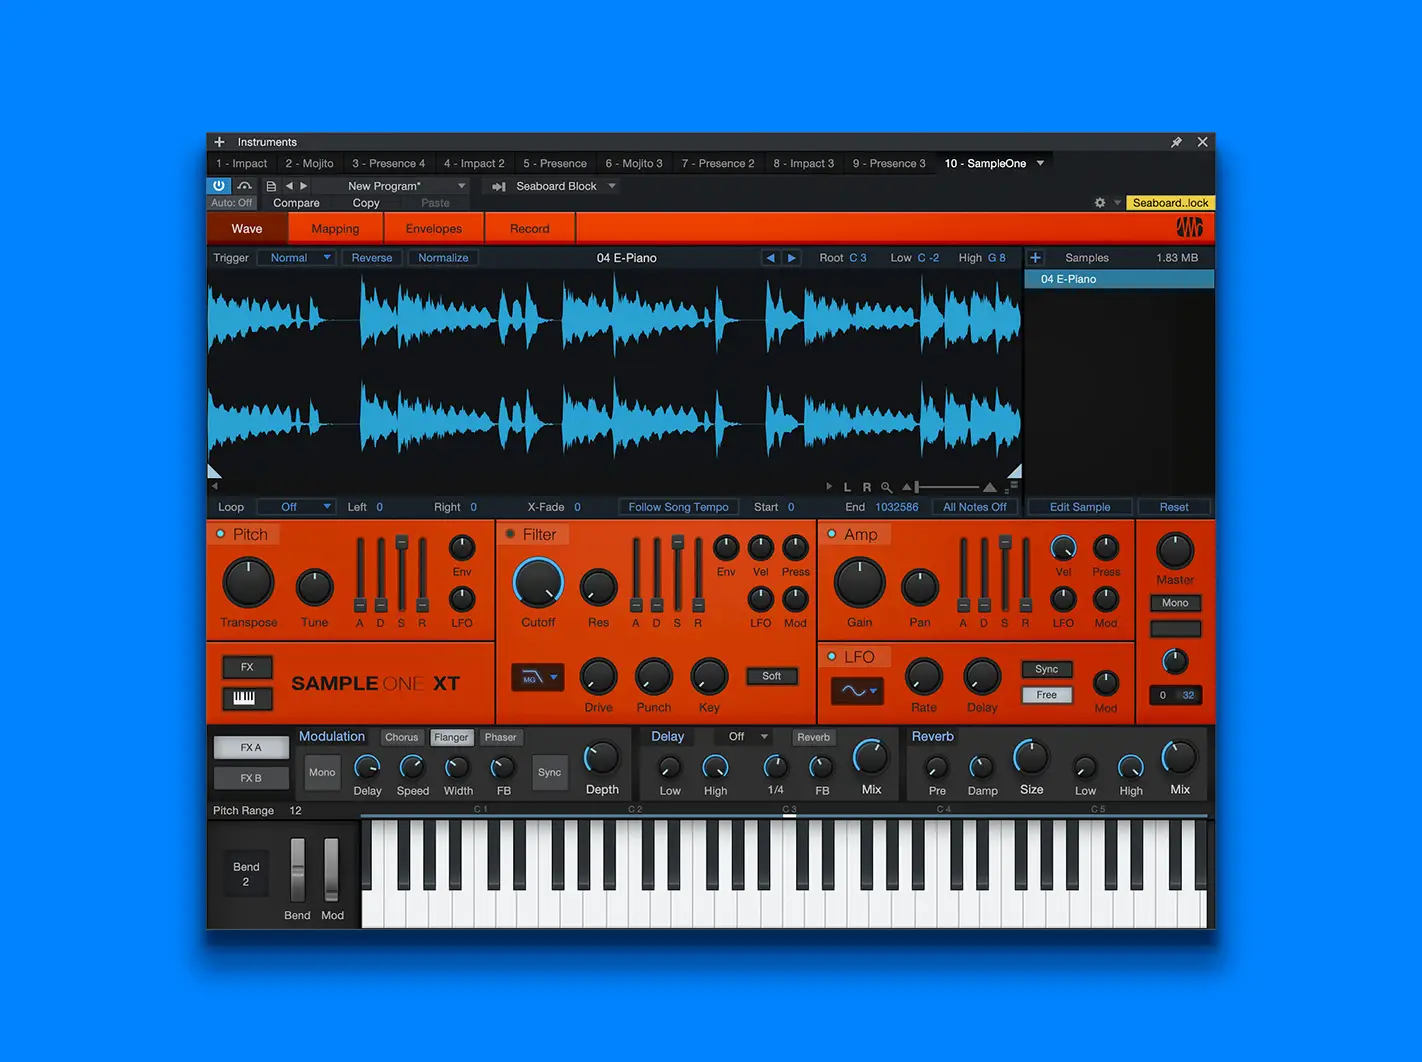Go to previous sample with blue left arrow
Viewport: 1422px width, 1062px height.
pyautogui.click(x=770, y=258)
